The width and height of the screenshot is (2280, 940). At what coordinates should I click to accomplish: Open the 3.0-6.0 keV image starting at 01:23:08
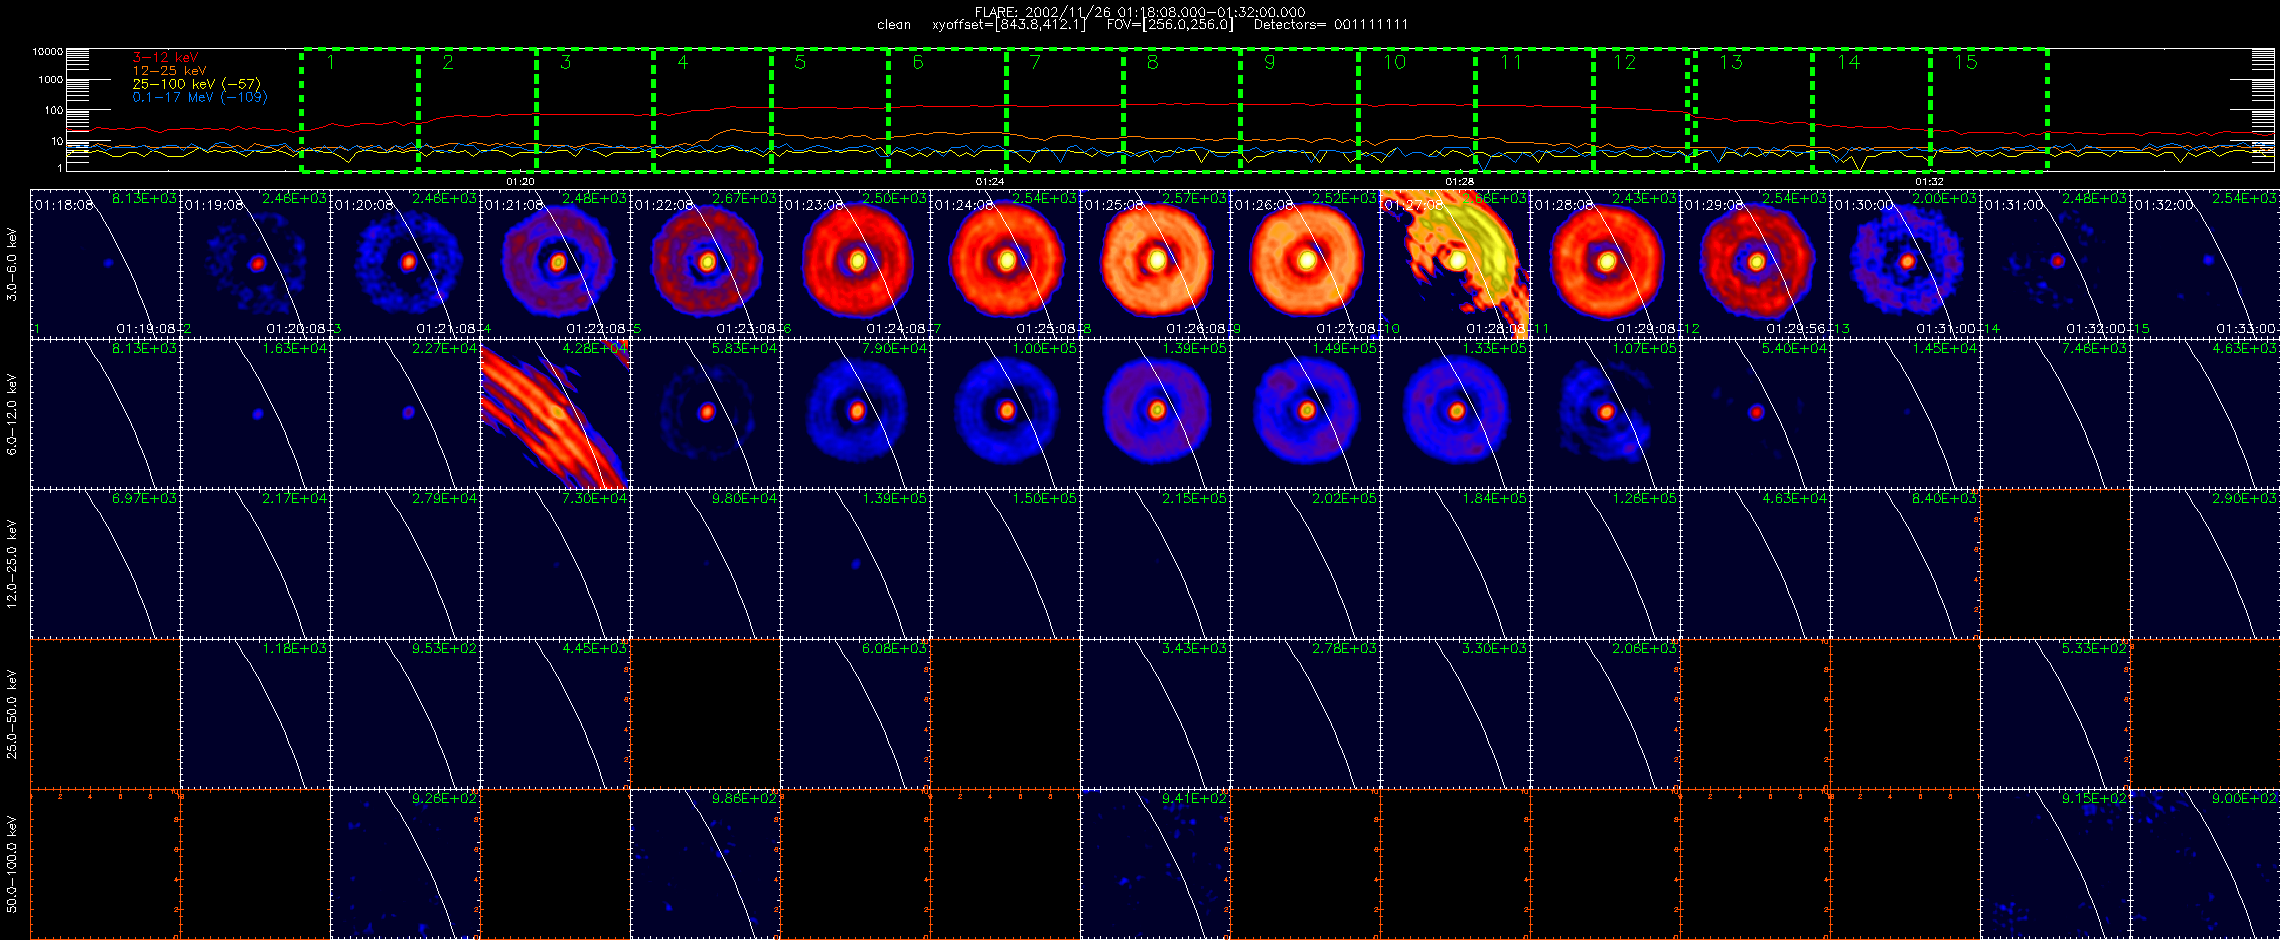pyautogui.click(x=855, y=263)
